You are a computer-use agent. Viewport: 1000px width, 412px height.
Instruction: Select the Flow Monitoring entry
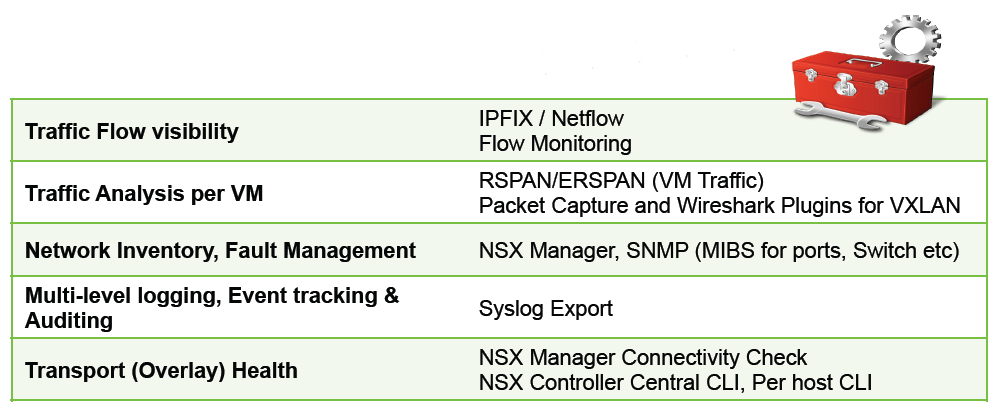click(555, 144)
